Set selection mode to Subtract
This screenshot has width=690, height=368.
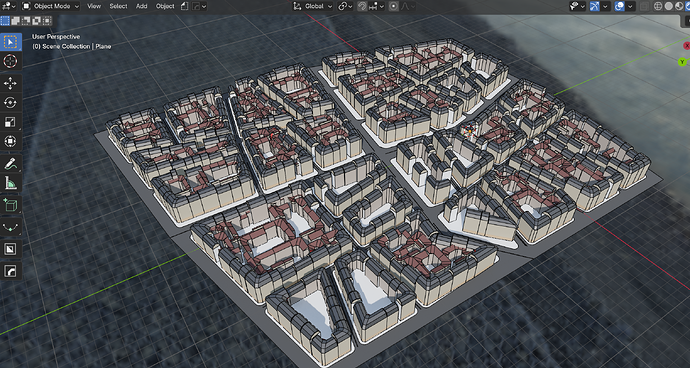pyautogui.click(x=26, y=20)
